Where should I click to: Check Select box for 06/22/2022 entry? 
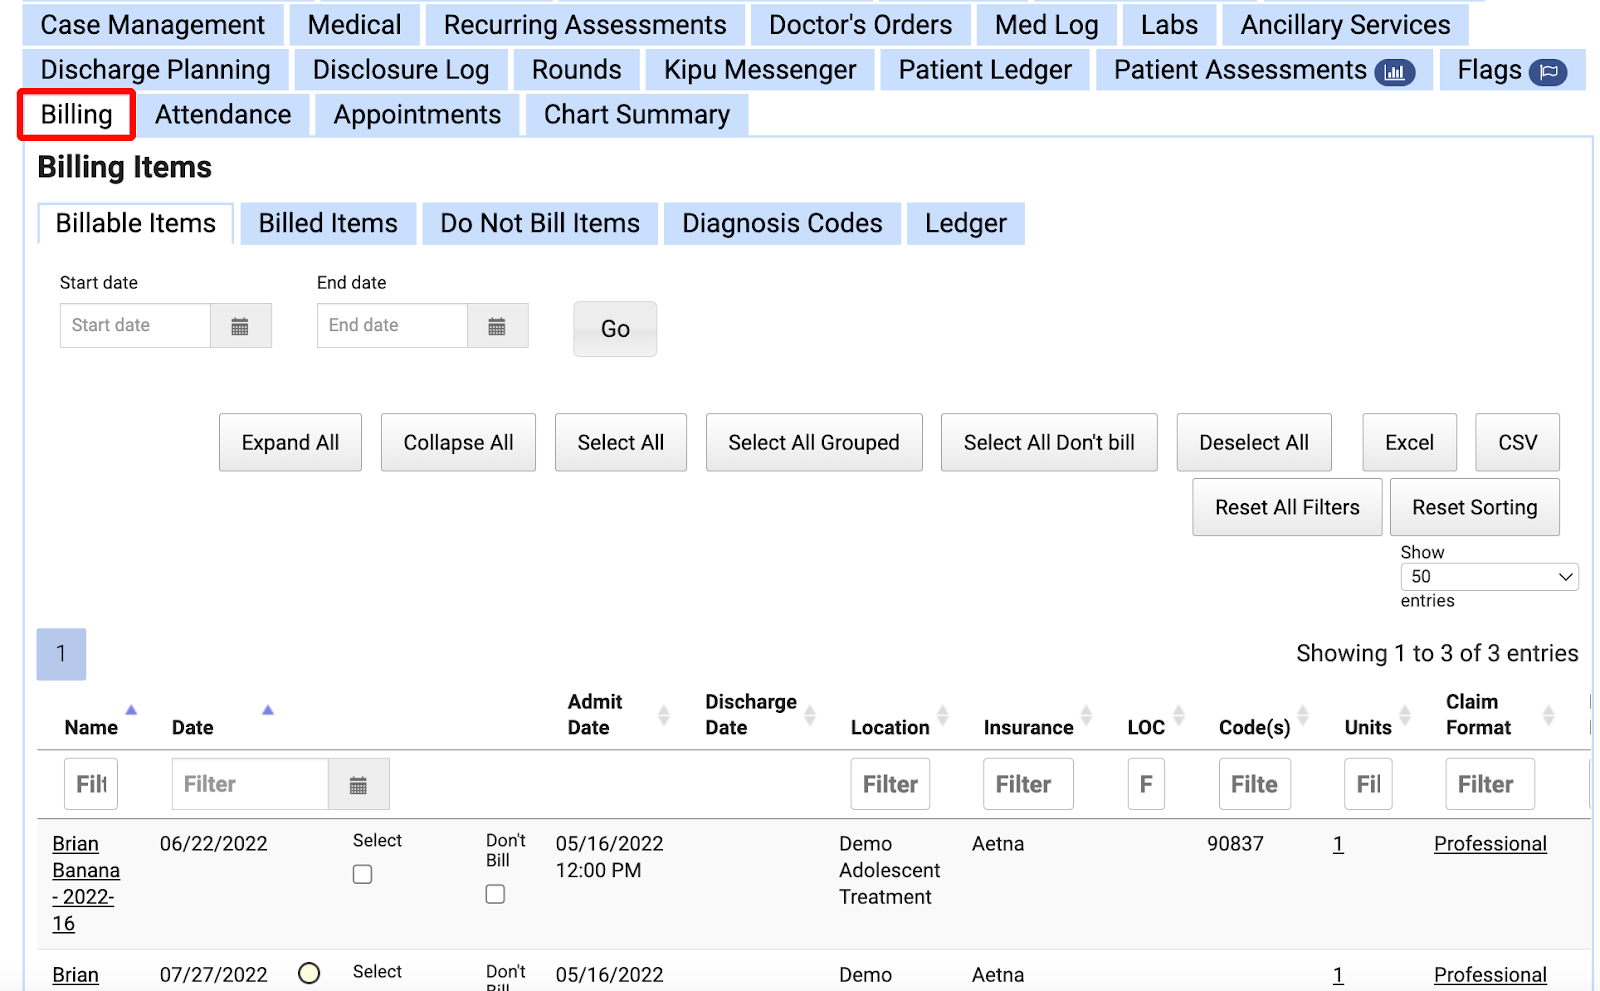[x=362, y=874]
